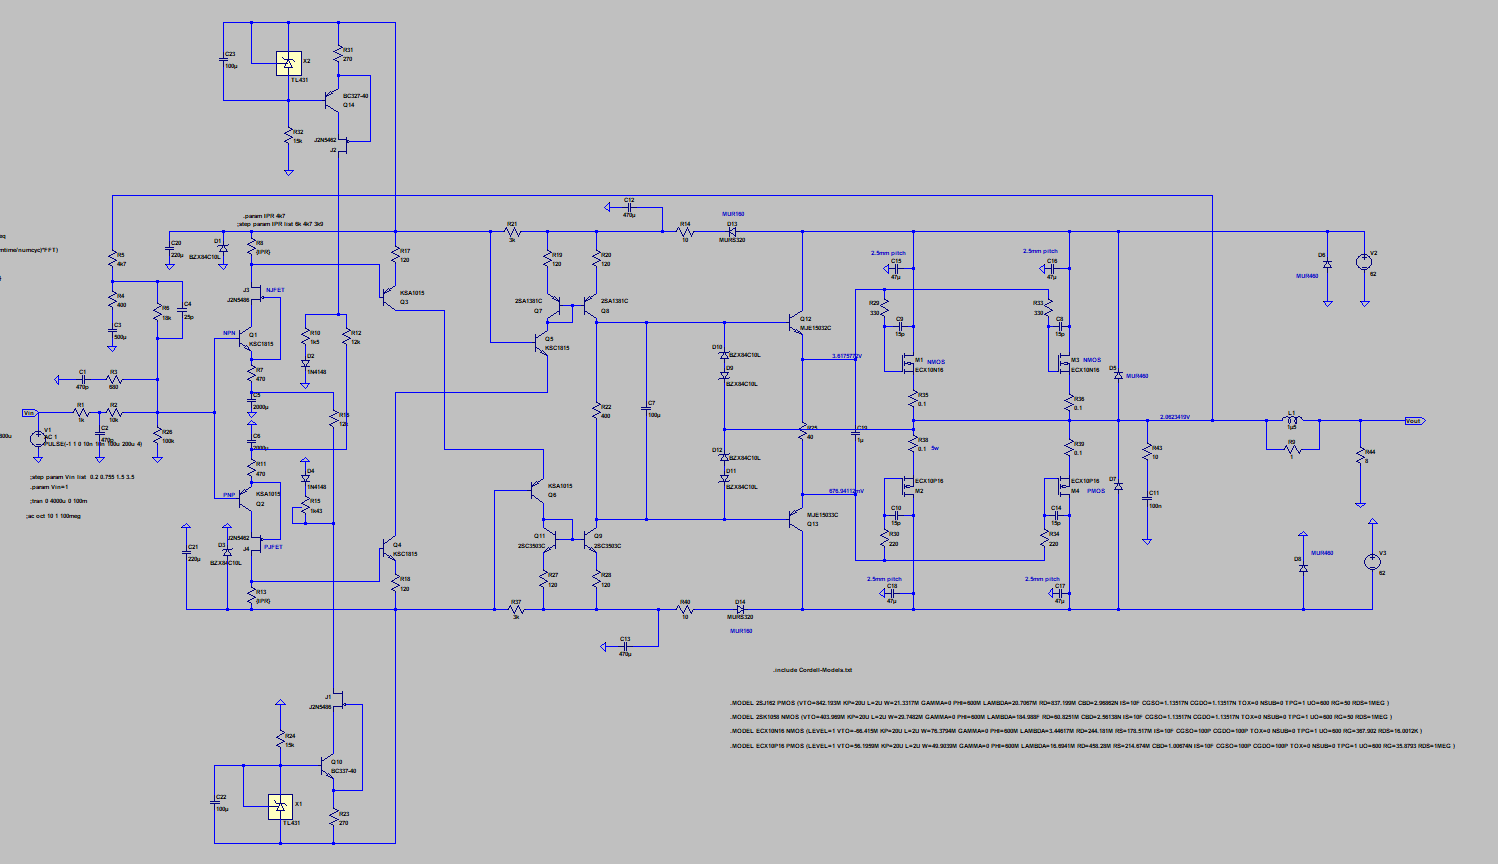Select diode D5 MUR460

1118,373
